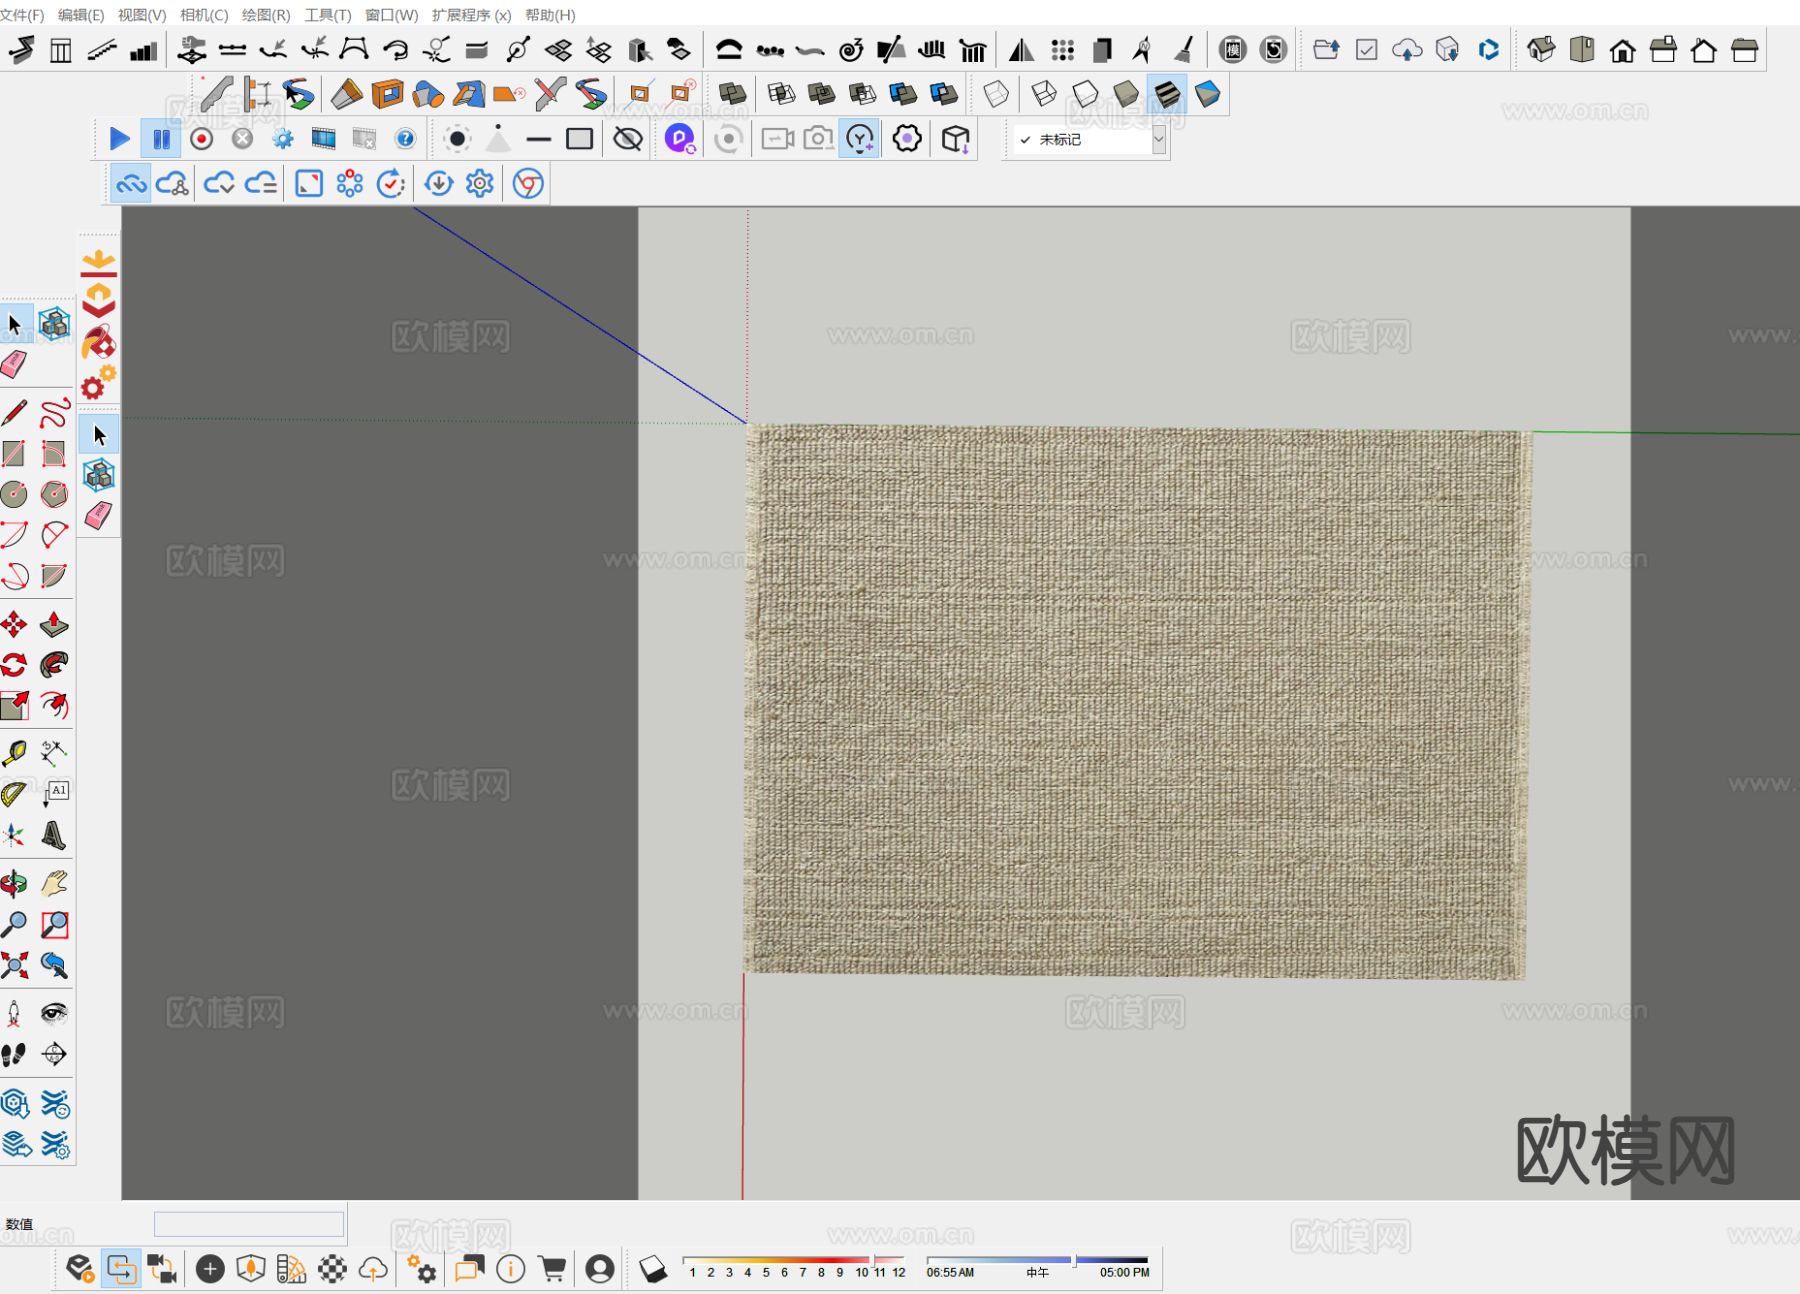Select the 3D Text tool
Viewport: 1800px width, 1294px height.
[x=55, y=835]
